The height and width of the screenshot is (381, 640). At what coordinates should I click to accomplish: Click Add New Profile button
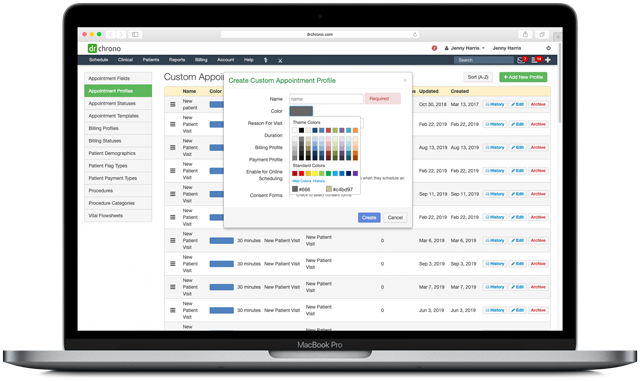point(523,77)
